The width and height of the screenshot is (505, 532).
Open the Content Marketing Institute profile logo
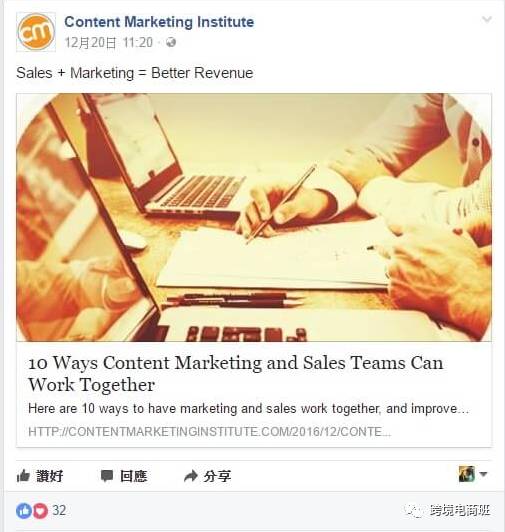point(36,32)
